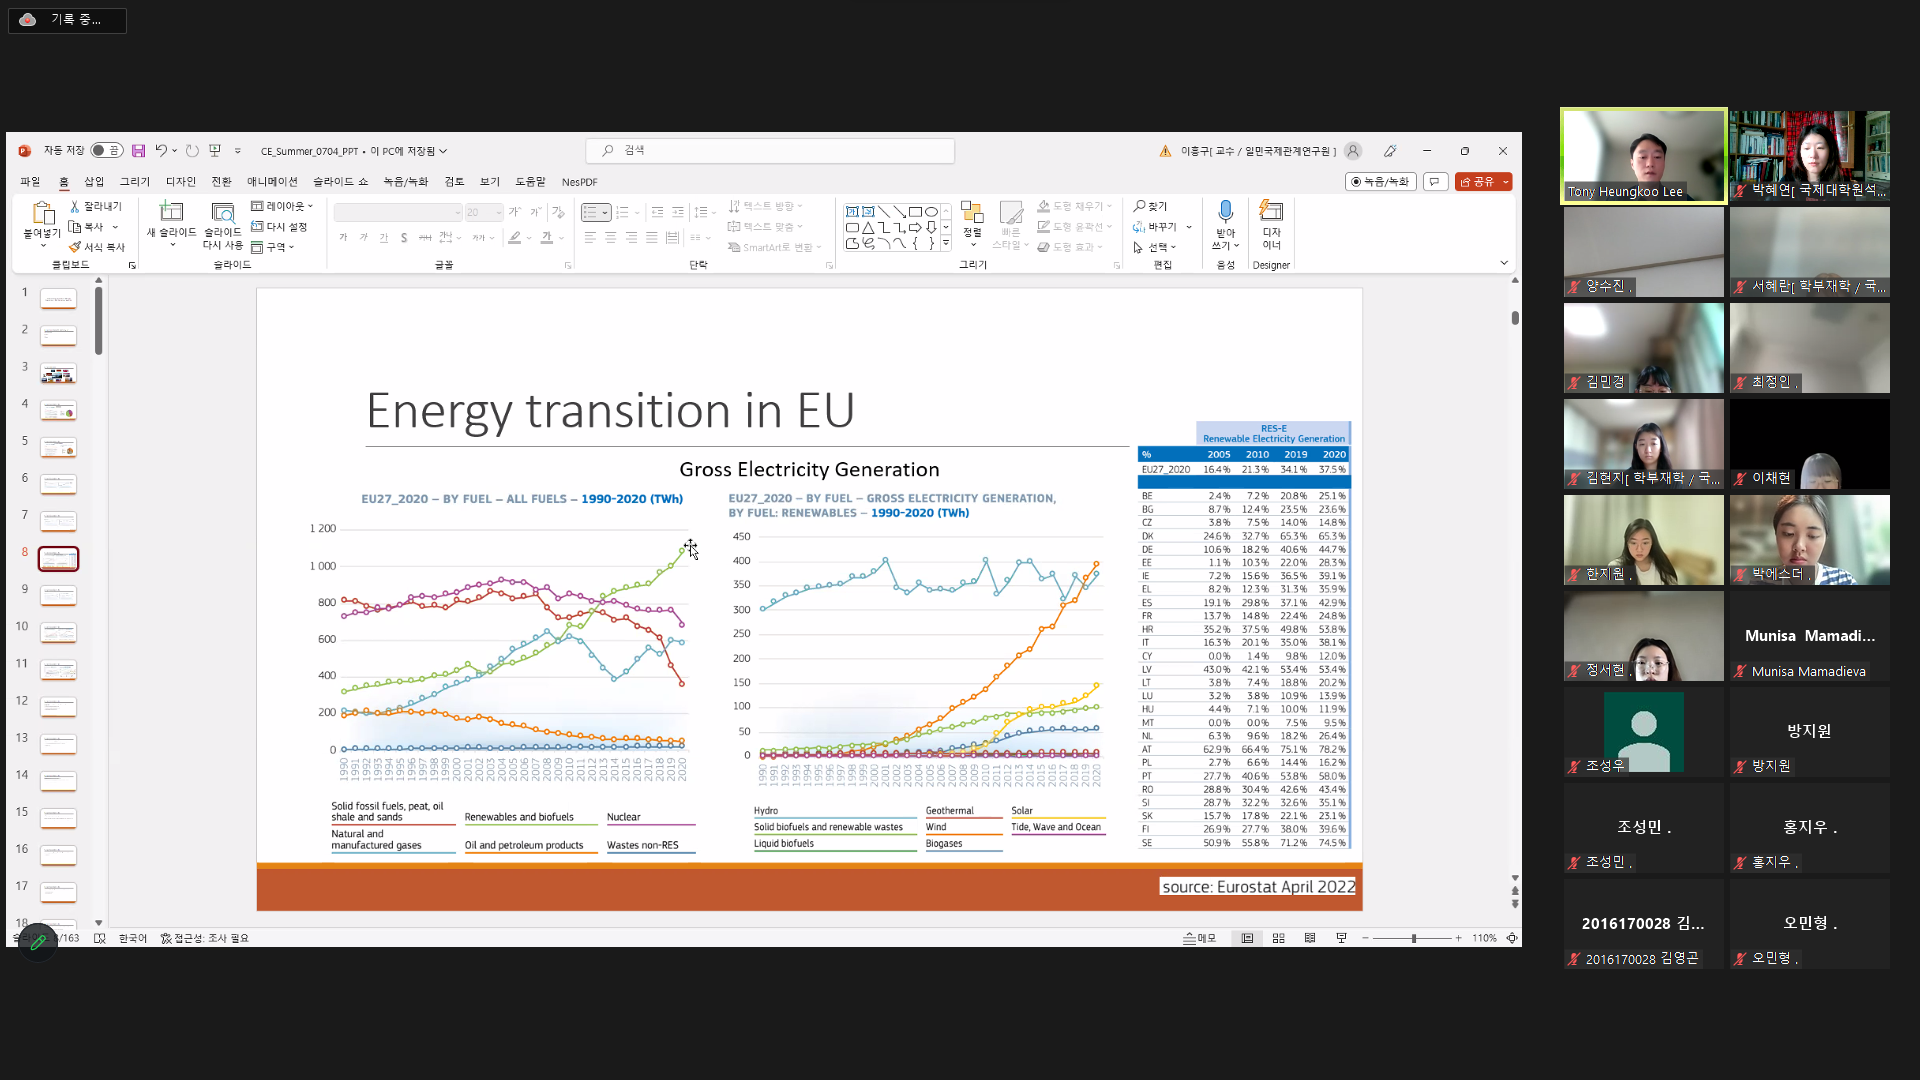Switch to slide sorter view icon
This screenshot has height=1080, width=1920.
click(1278, 938)
